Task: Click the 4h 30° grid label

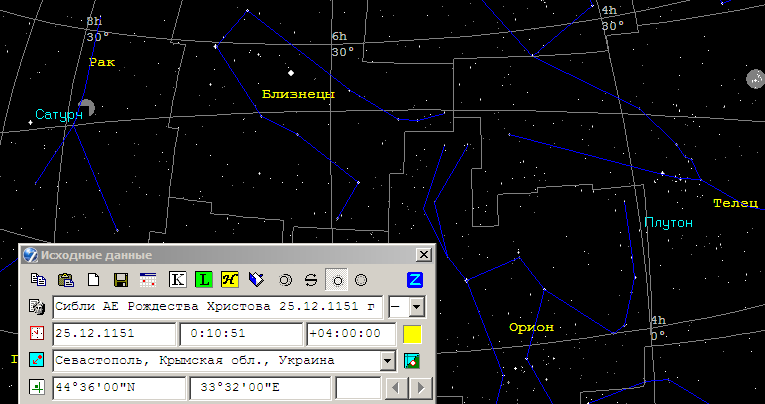Action: click(613, 19)
